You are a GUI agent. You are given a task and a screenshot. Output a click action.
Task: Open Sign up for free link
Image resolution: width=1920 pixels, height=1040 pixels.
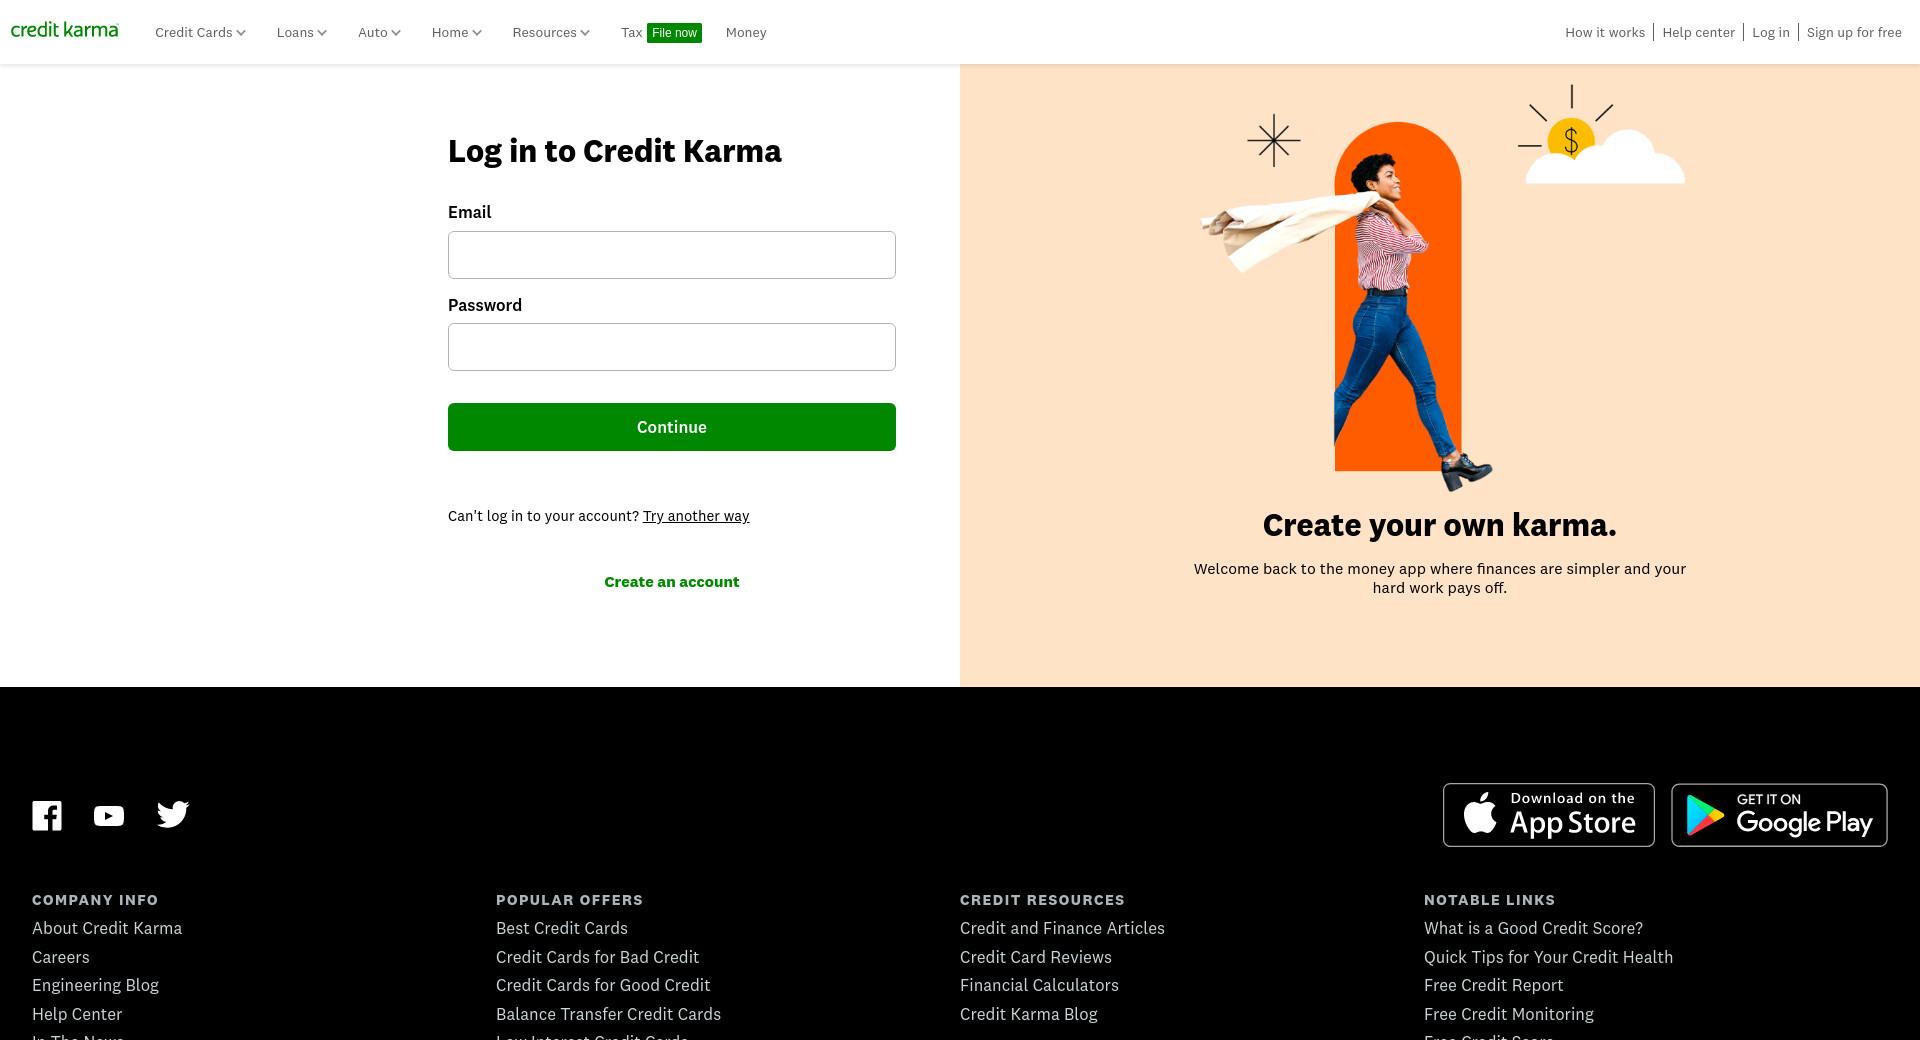pos(1854,33)
